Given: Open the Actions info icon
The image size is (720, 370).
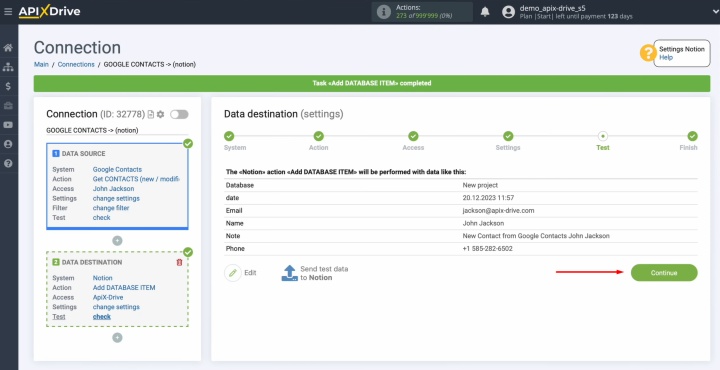Looking at the screenshot, I should coord(383,12).
